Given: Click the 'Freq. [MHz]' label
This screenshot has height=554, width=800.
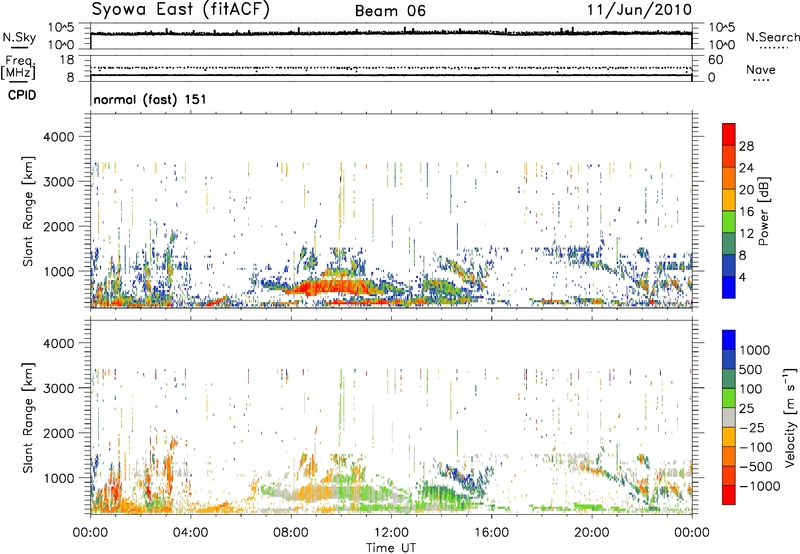Looking at the screenshot, I should (x=19, y=67).
